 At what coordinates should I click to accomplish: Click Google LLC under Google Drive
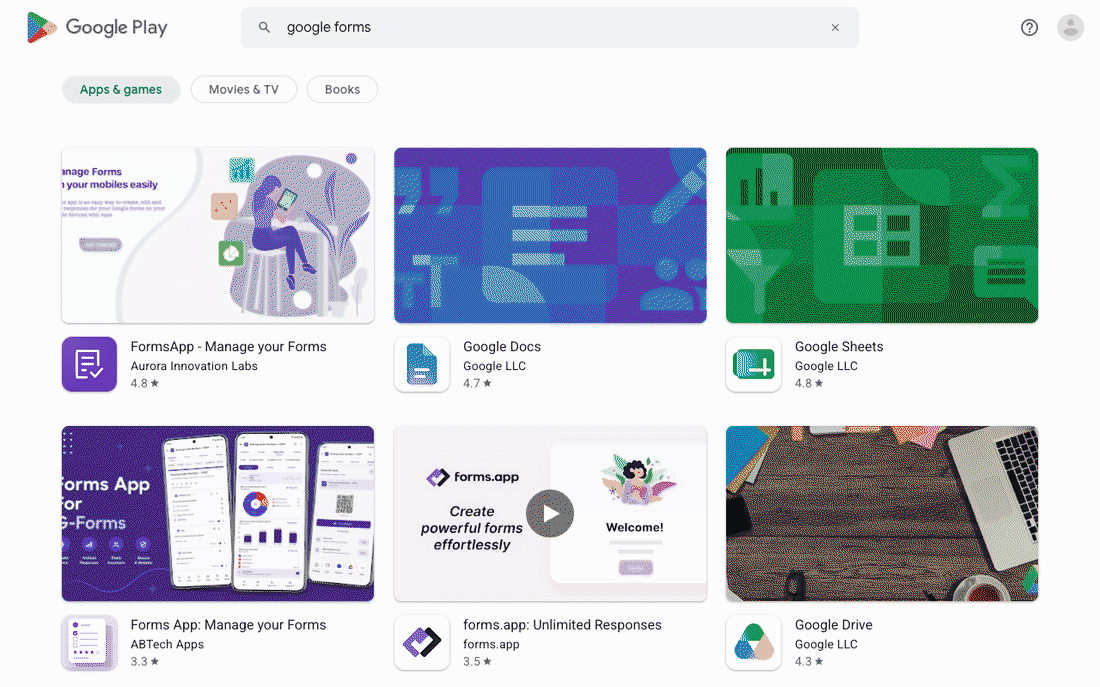[826, 645]
